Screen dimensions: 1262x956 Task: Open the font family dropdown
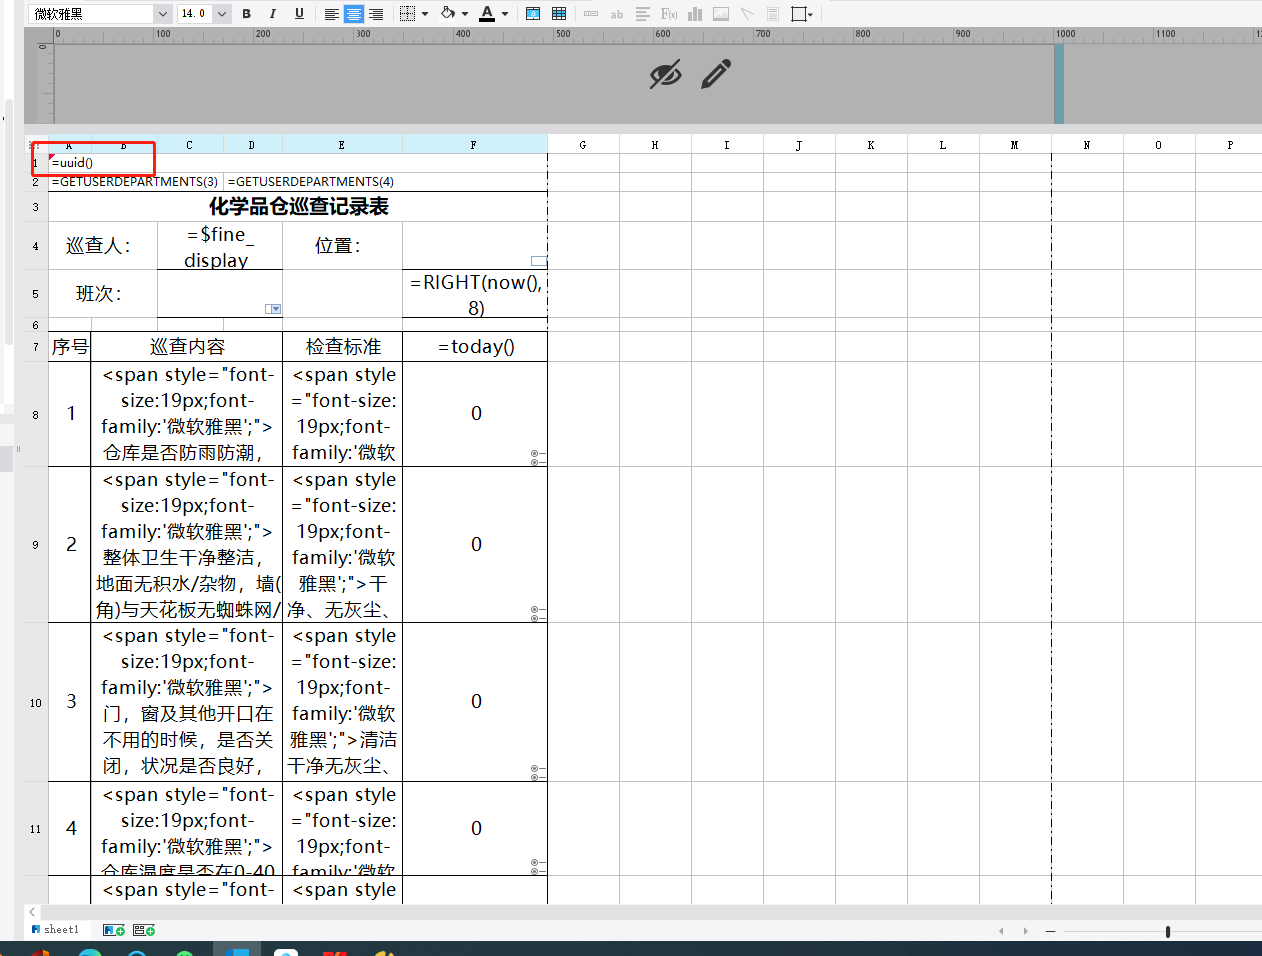(162, 14)
